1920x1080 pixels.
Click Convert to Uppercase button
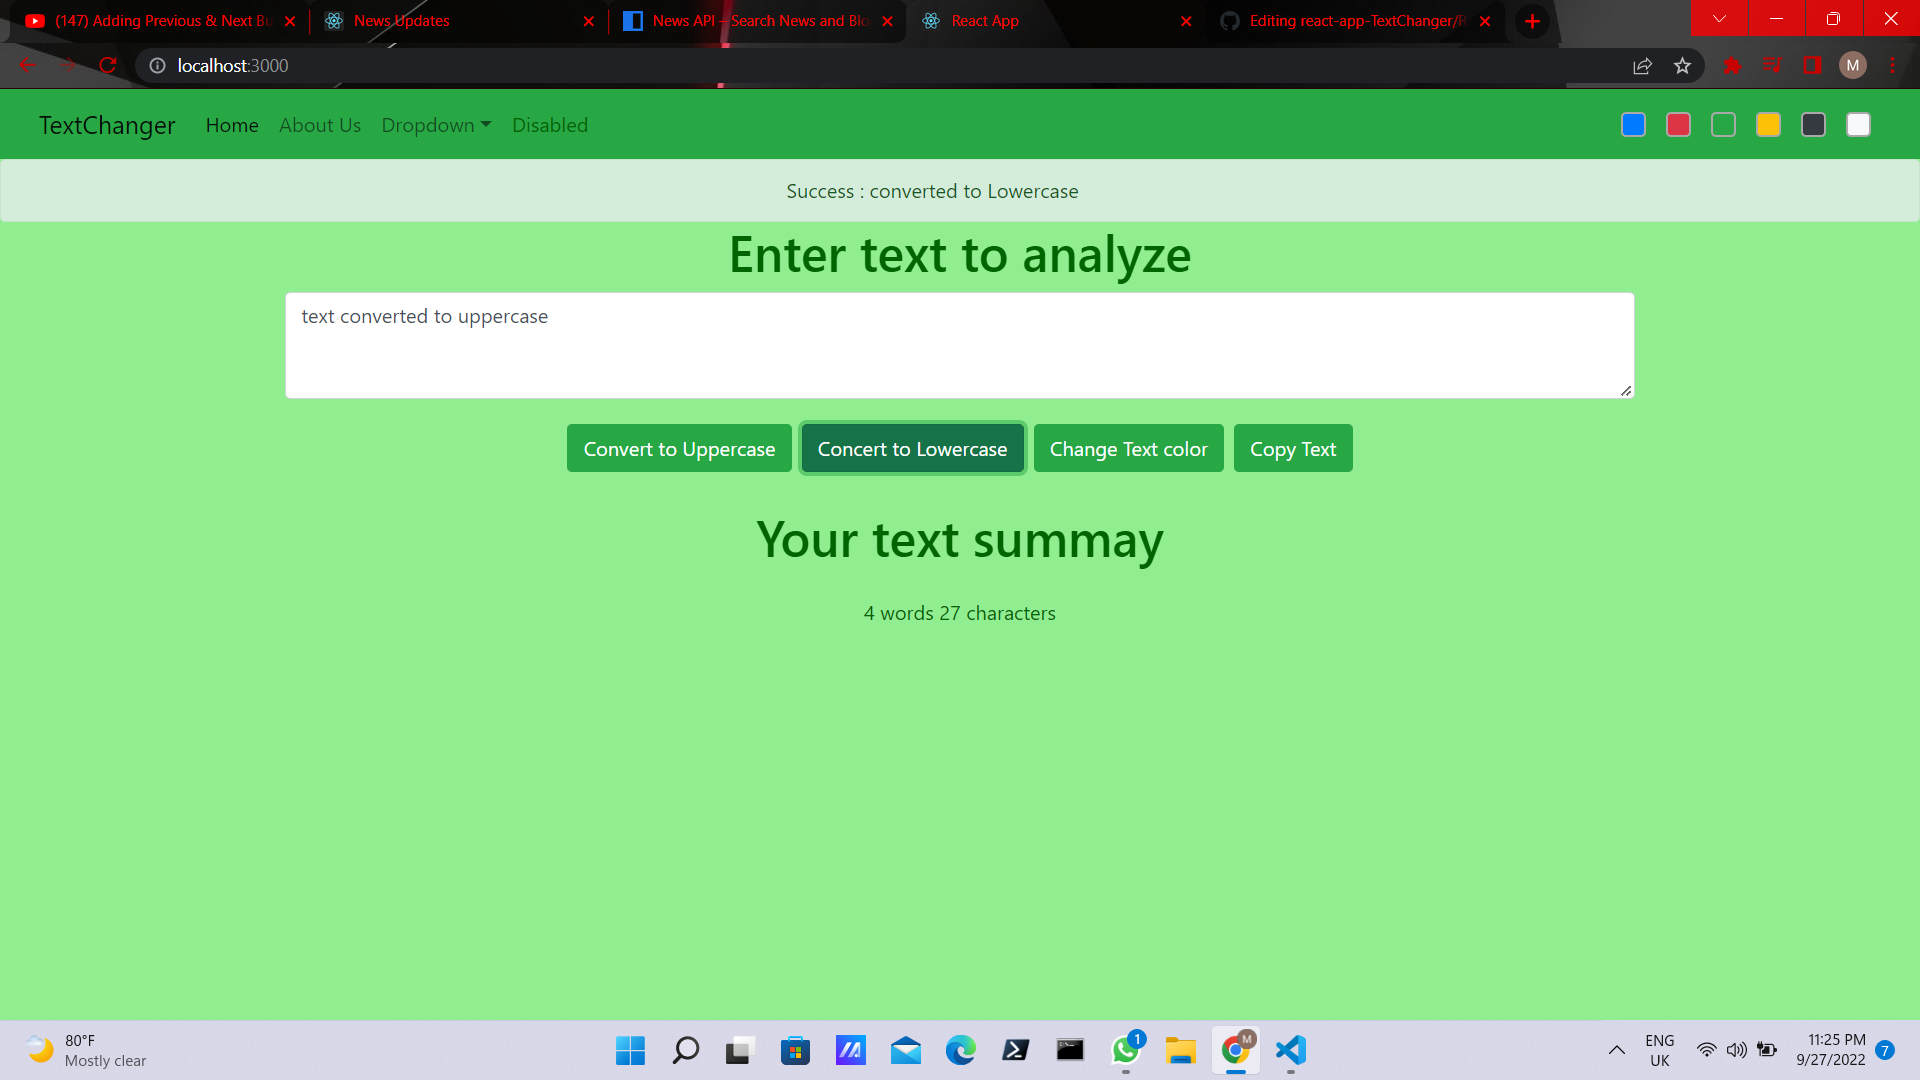click(x=679, y=449)
